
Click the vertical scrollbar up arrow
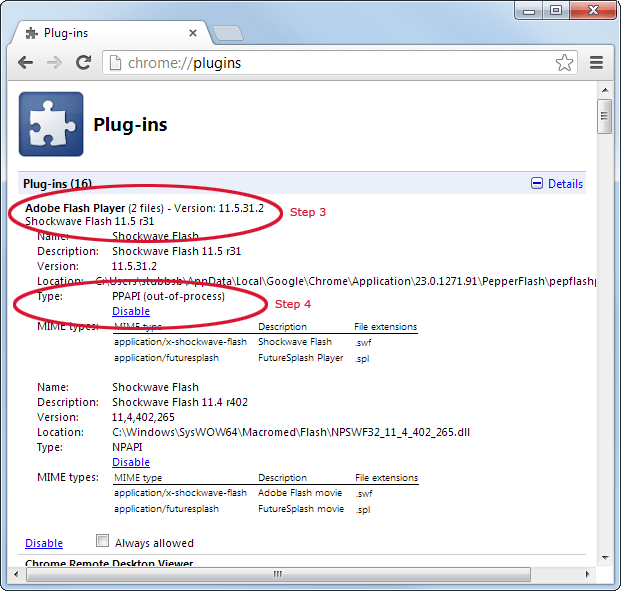pos(605,90)
